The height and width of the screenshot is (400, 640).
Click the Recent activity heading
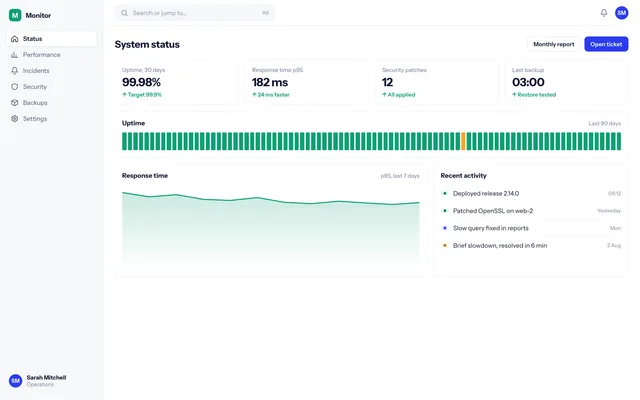pos(463,176)
